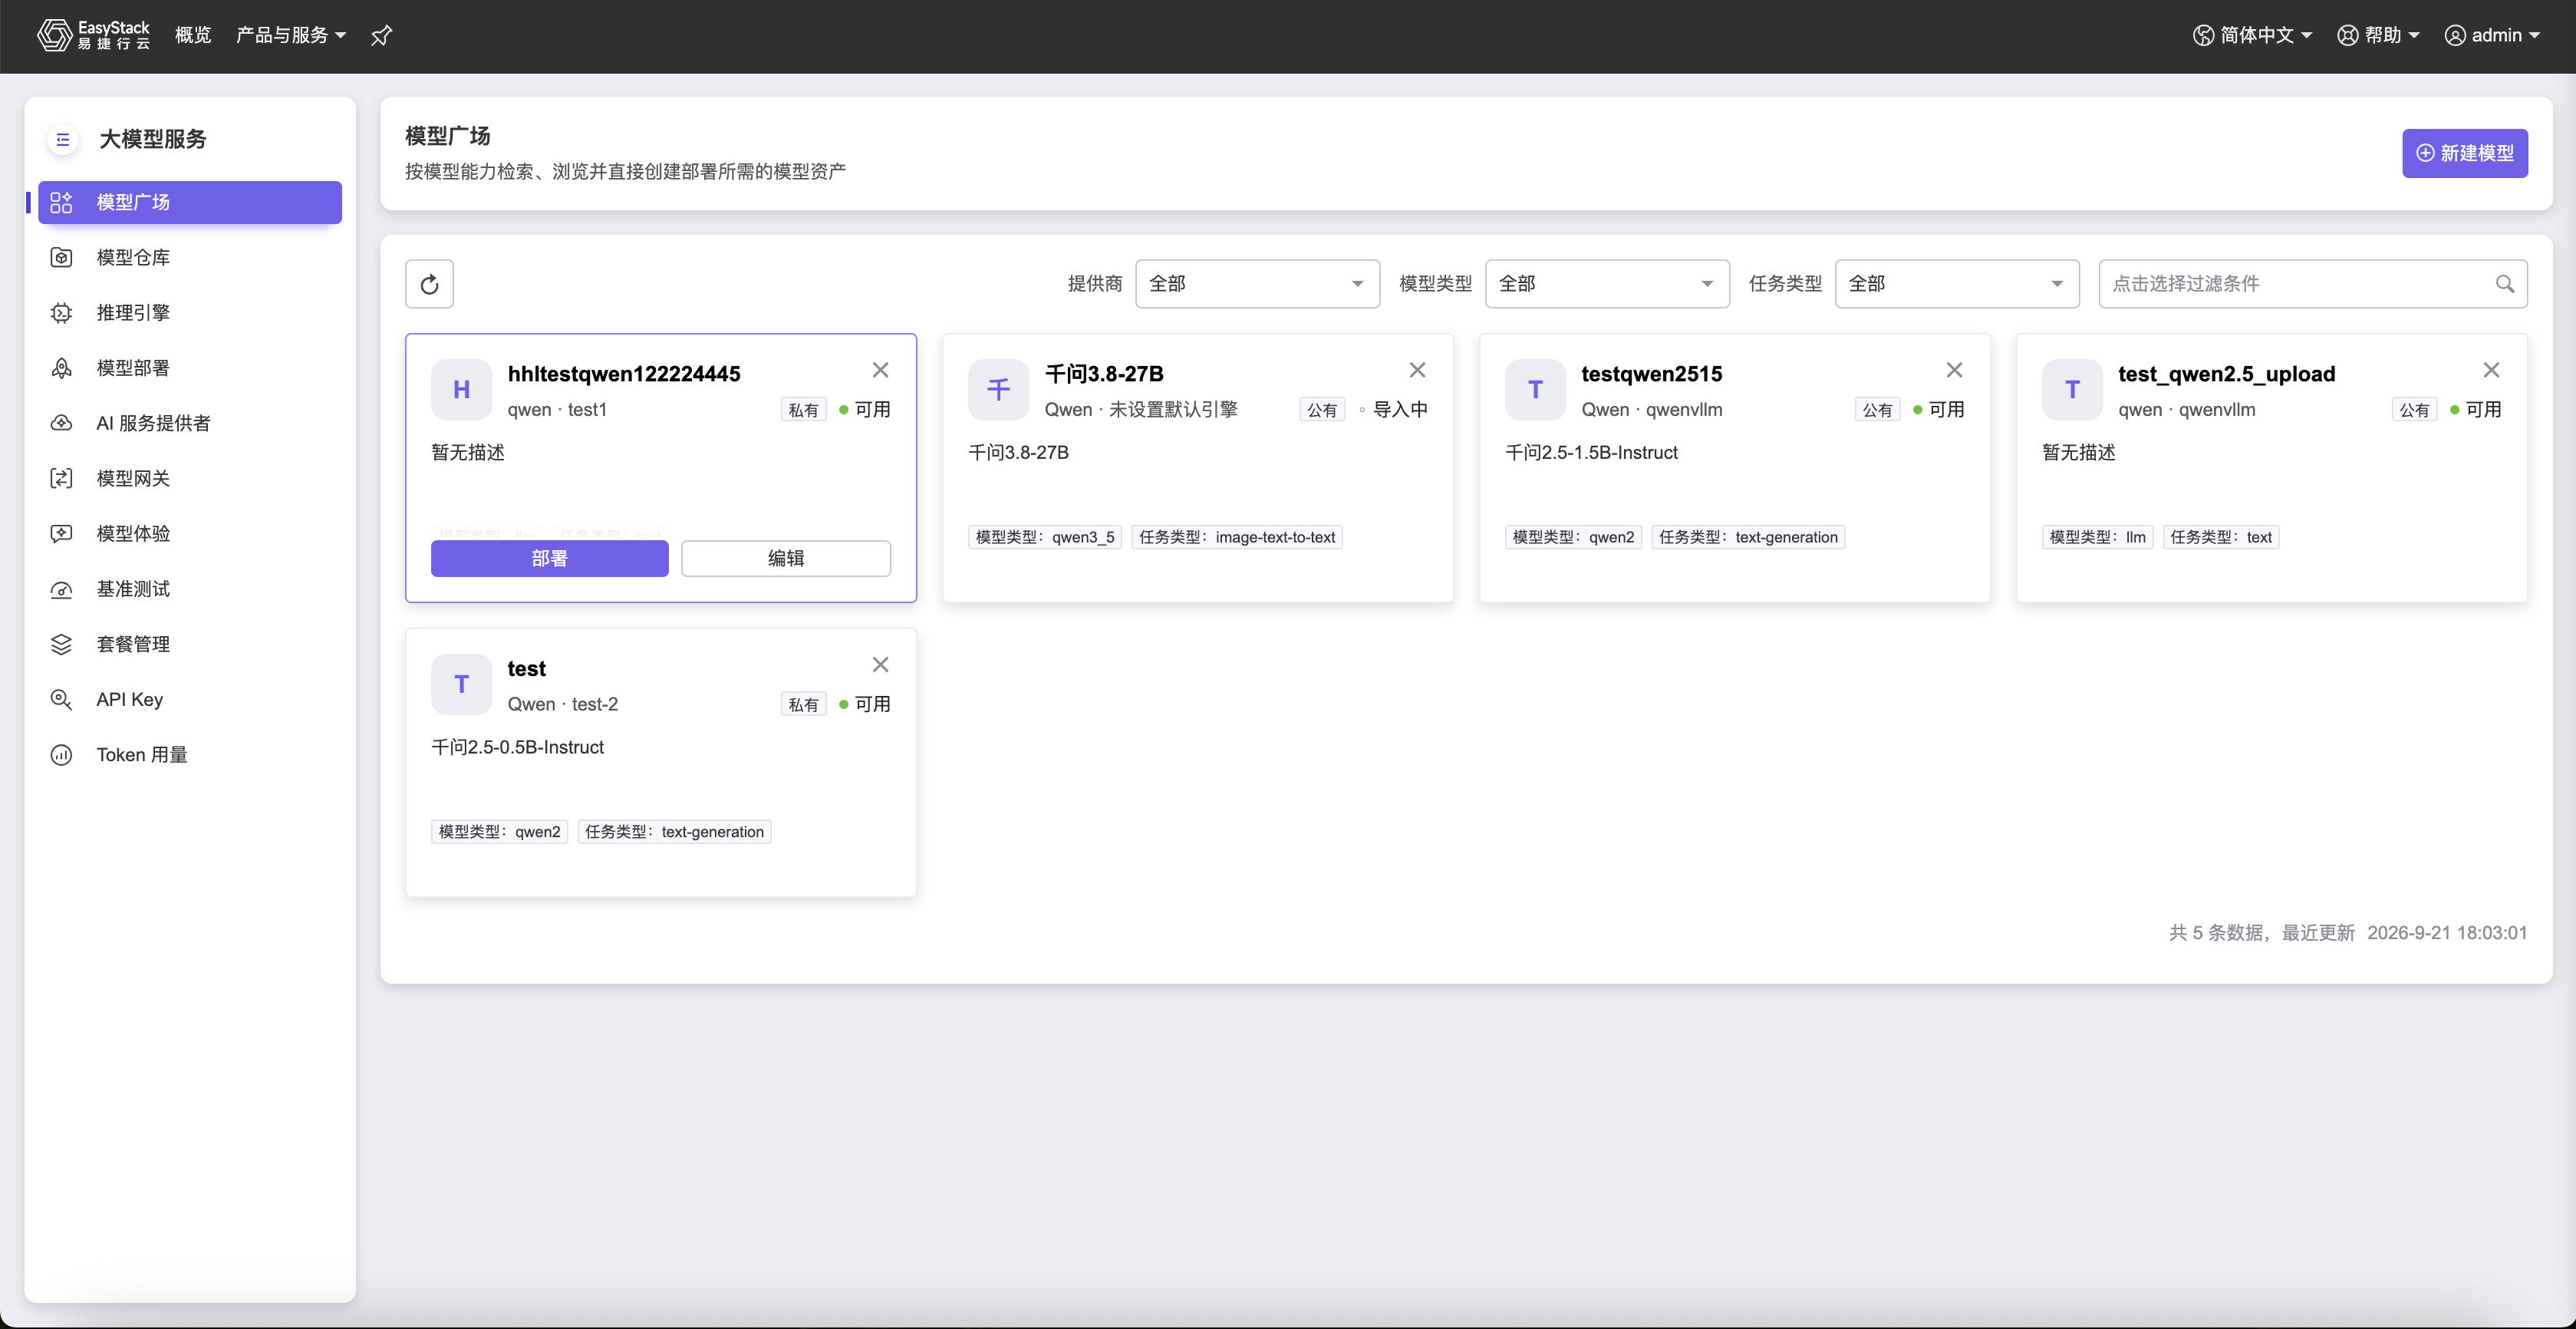The width and height of the screenshot is (2576, 1329).
Task: Click X on the test_qwen2.5_upload card
Action: coord(2491,370)
